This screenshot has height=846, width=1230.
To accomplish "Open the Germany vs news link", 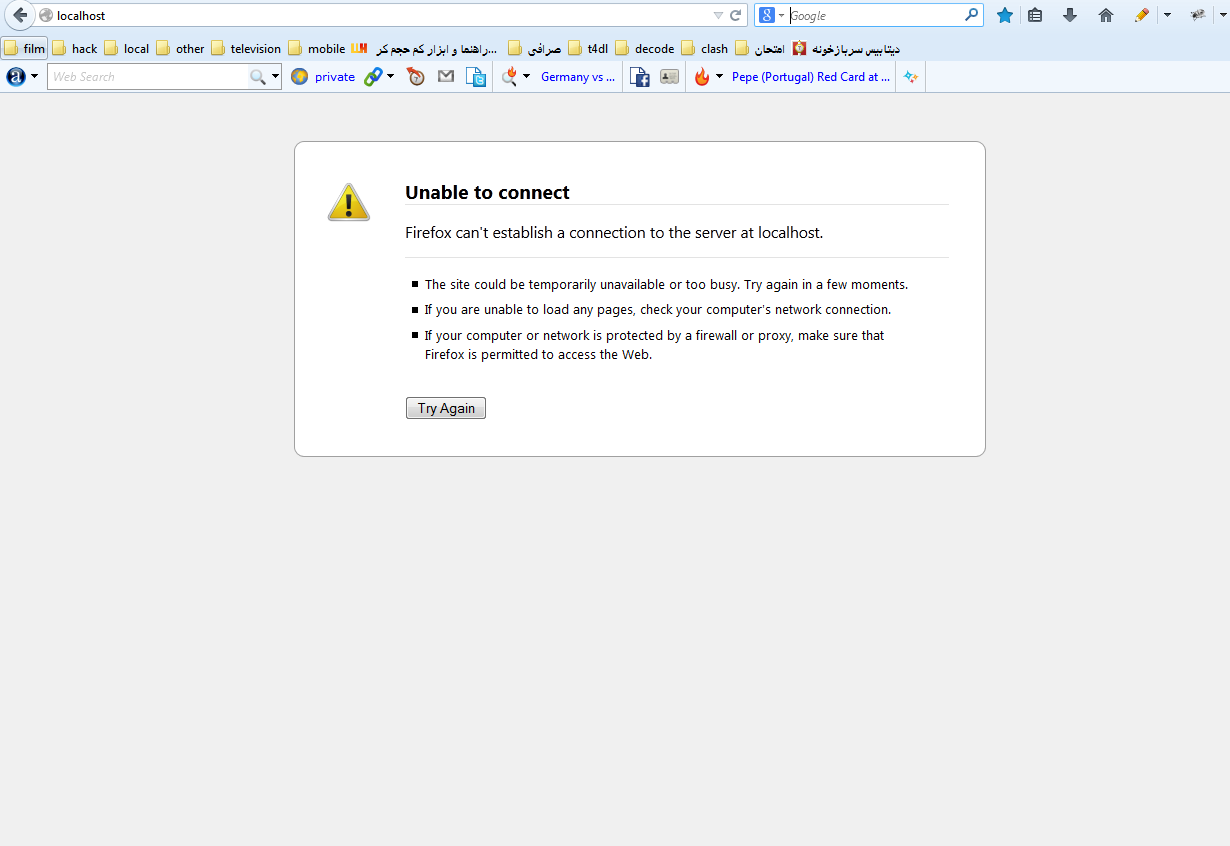I will point(578,76).
